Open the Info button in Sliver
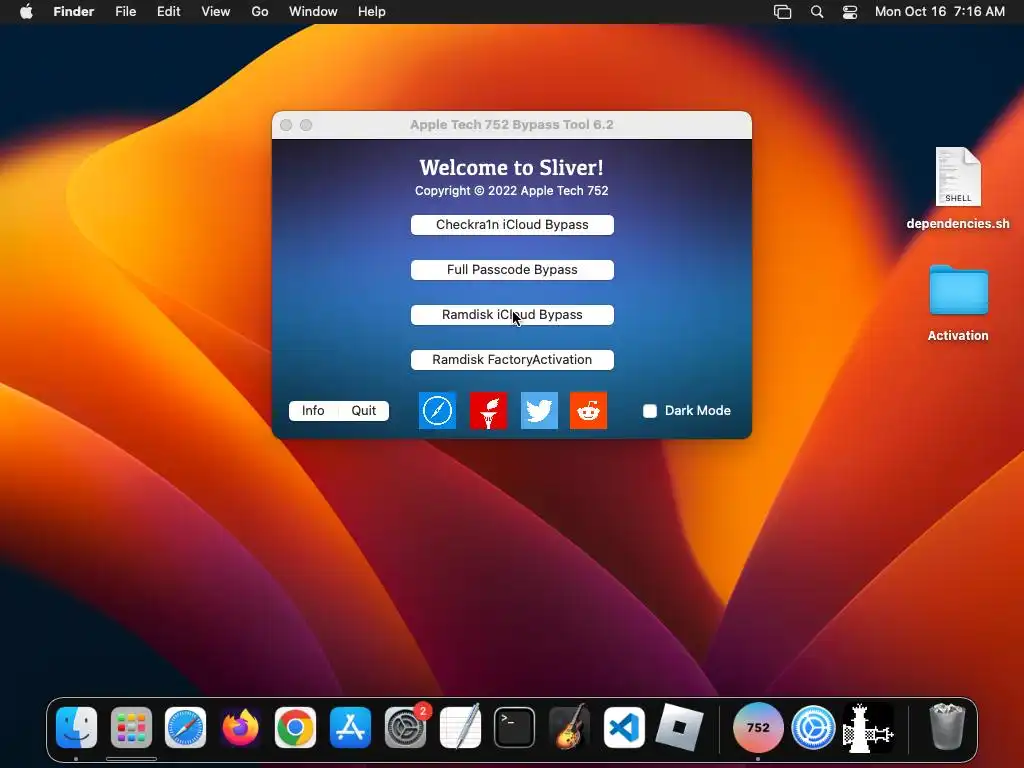 click(313, 411)
